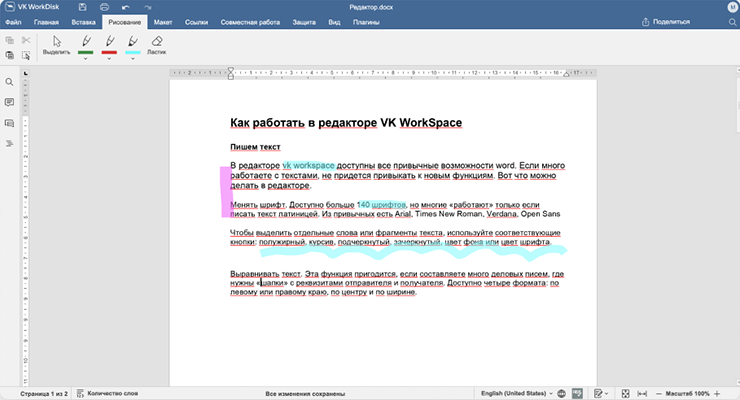This screenshot has height=400, width=740.
Task: Click the Save icon in title bar
Action: pos(83,7)
